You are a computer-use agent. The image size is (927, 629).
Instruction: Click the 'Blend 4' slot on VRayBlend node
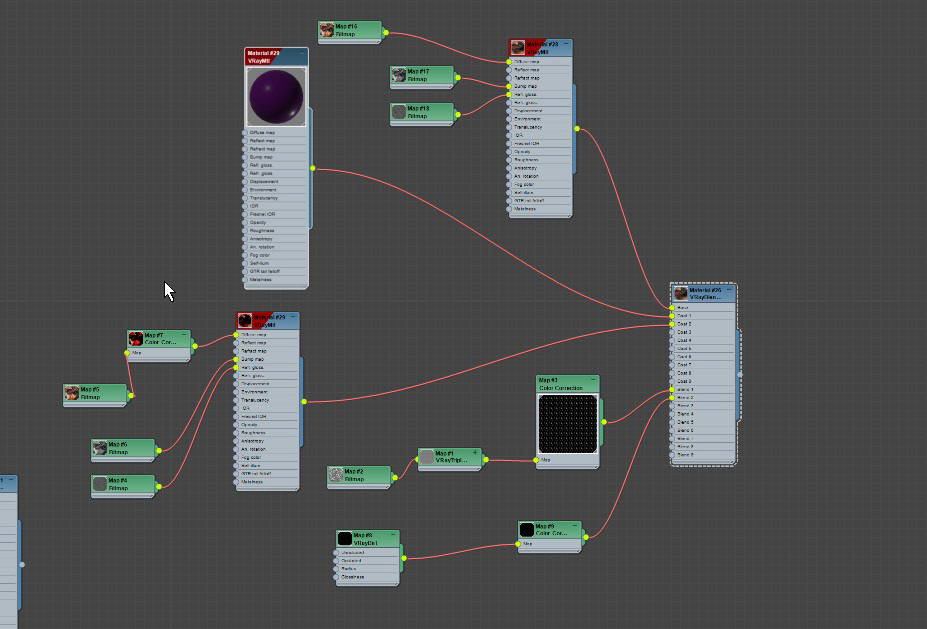pos(704,414)
